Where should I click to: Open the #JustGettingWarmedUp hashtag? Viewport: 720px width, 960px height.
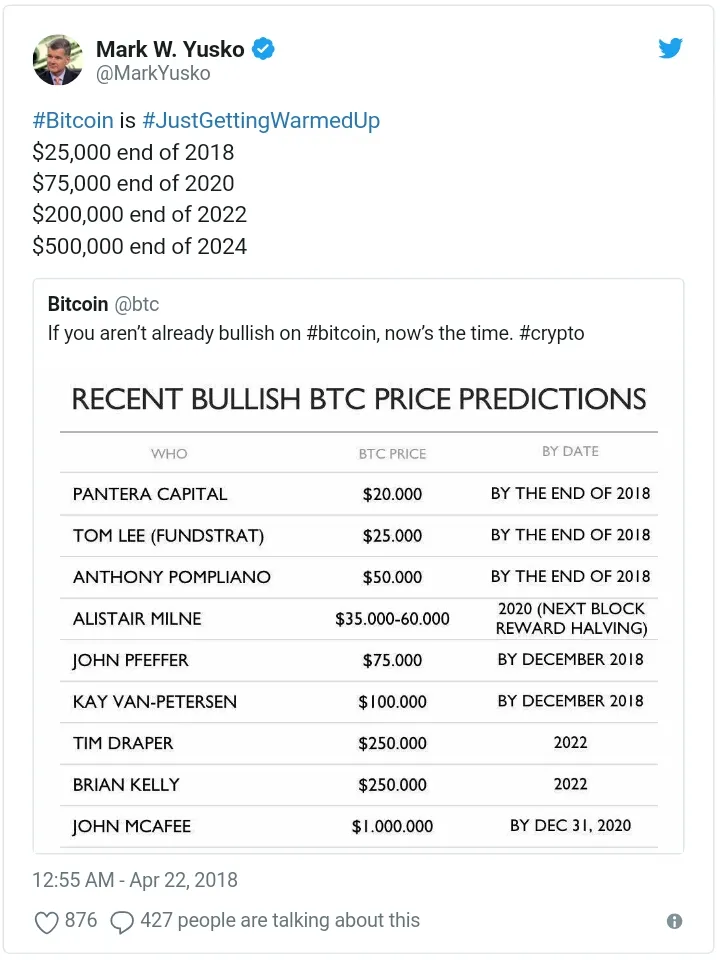[x=261, y=121]
